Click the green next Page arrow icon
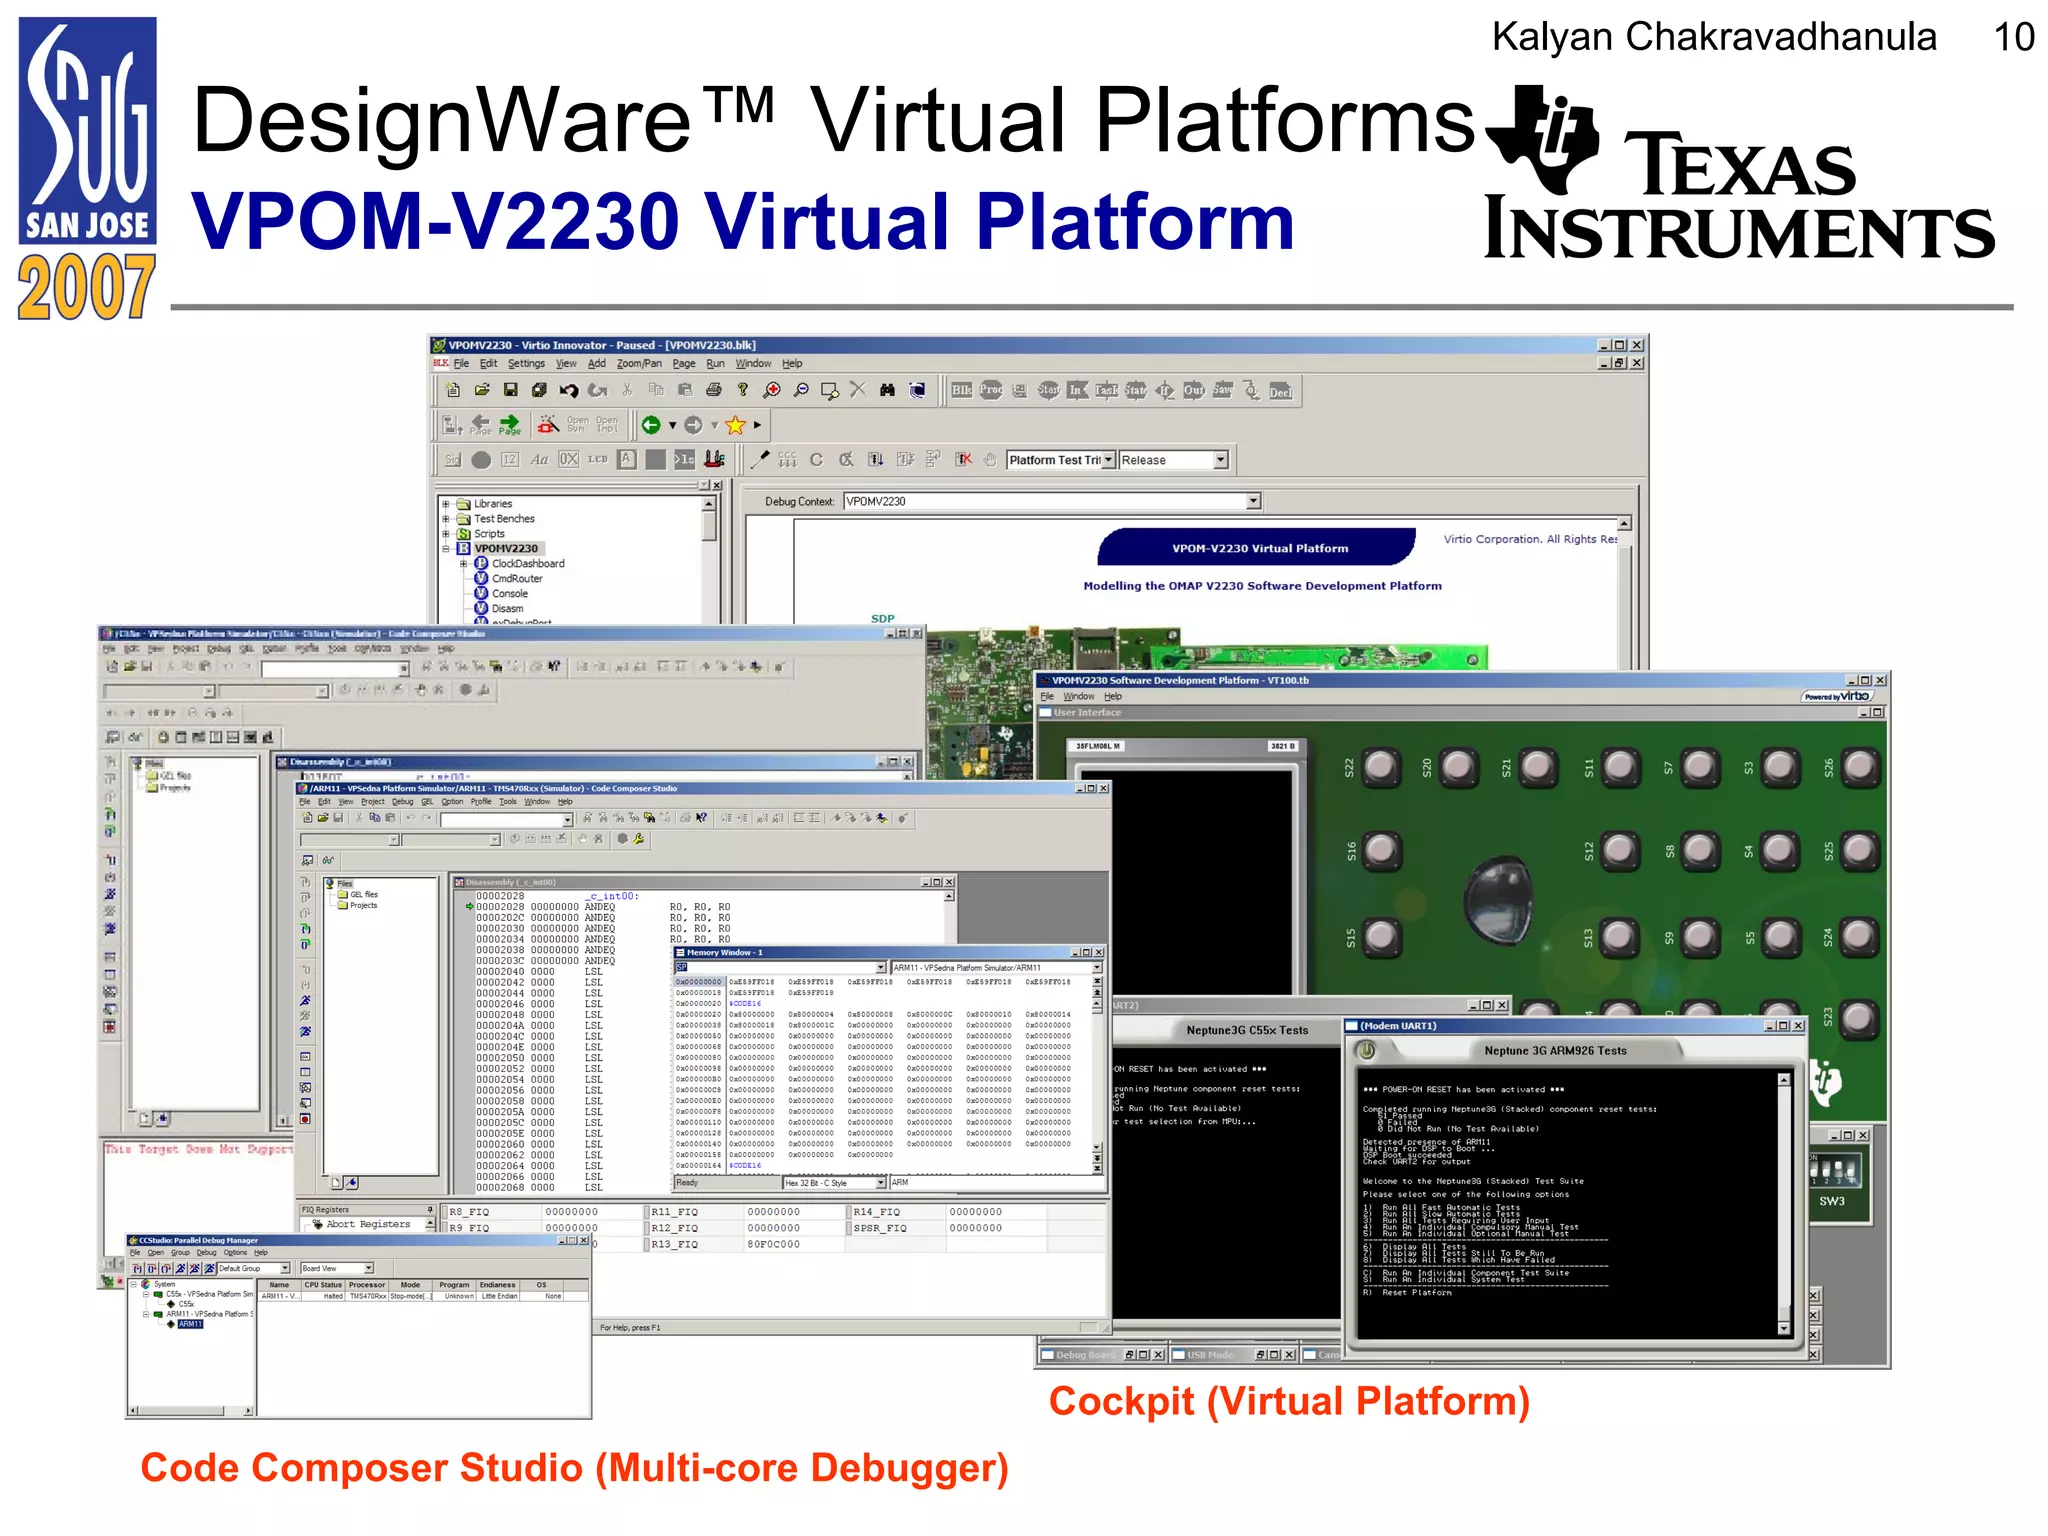Image resolution: width=2048 pixels, height=1536 pixels. pos(510,425)
